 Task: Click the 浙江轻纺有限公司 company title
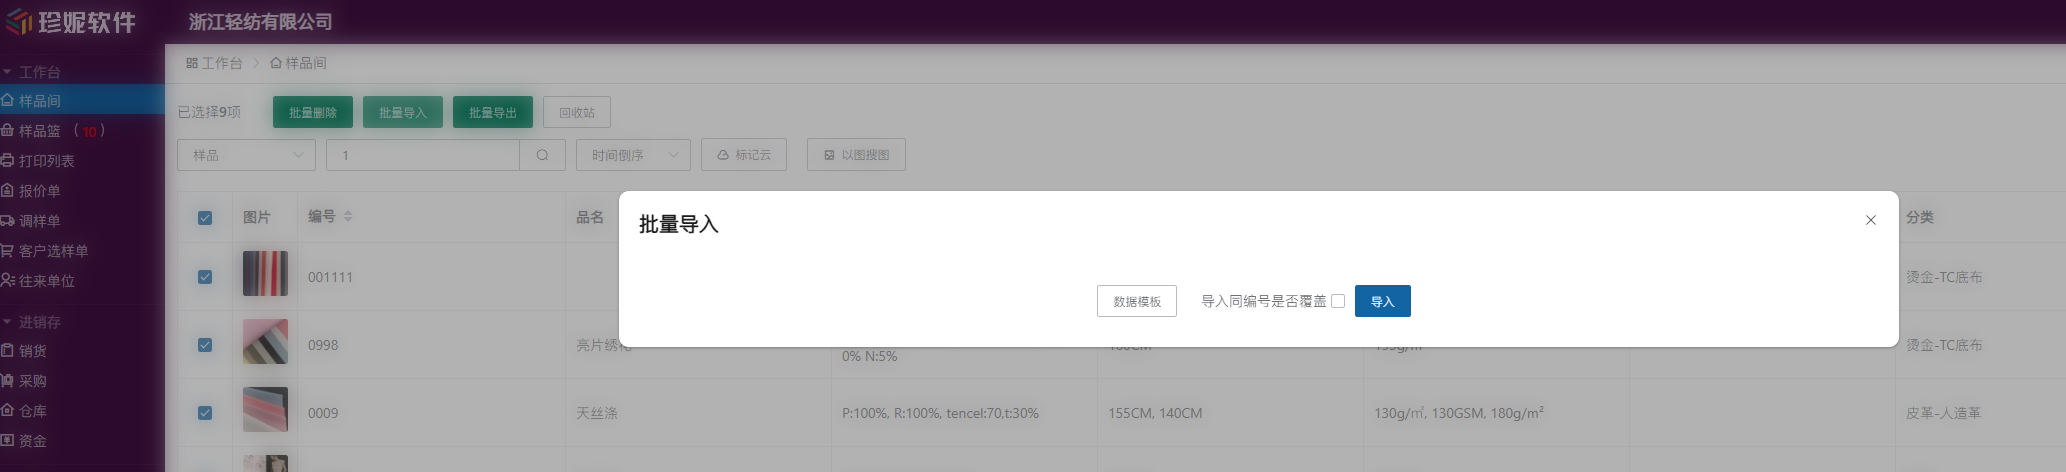coord(260,22)
